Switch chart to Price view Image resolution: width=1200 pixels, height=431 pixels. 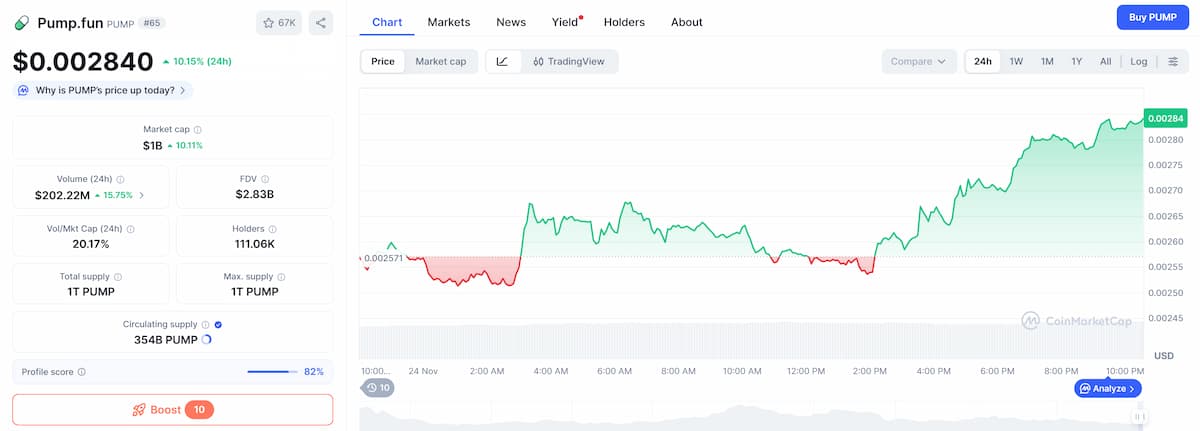(x=383, y=61)
